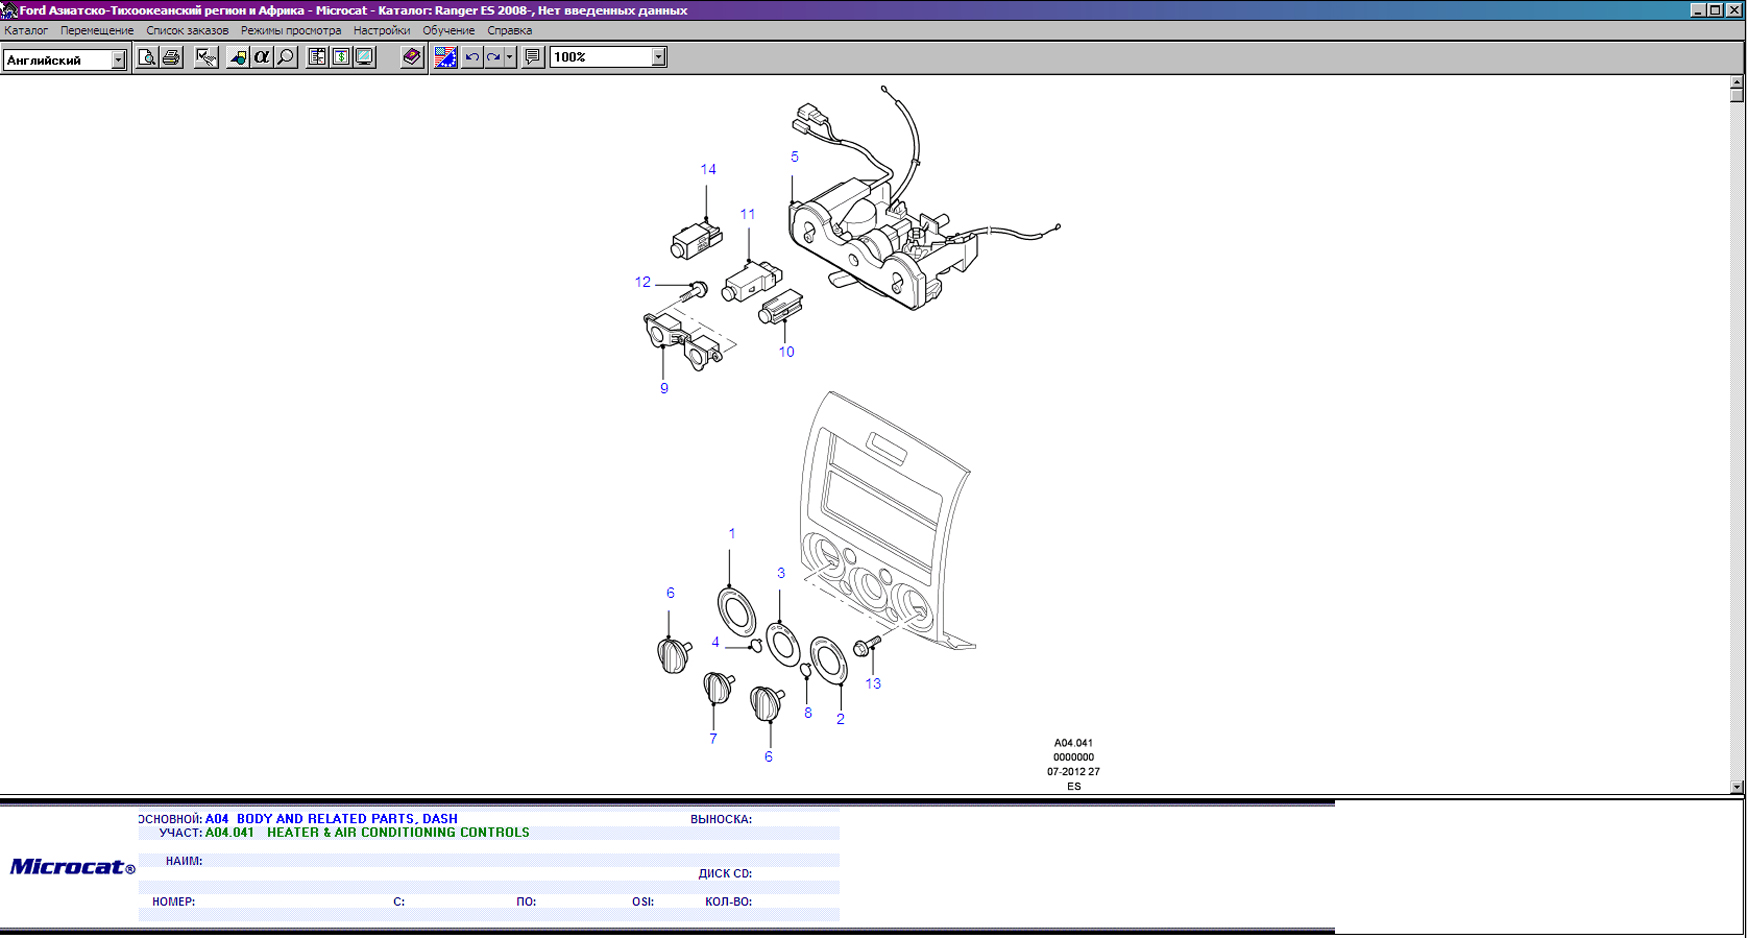This screenshot has height=938, width=1748.
Task: Click the magnifying glass search icon
Action: click(x=286, y=57)
